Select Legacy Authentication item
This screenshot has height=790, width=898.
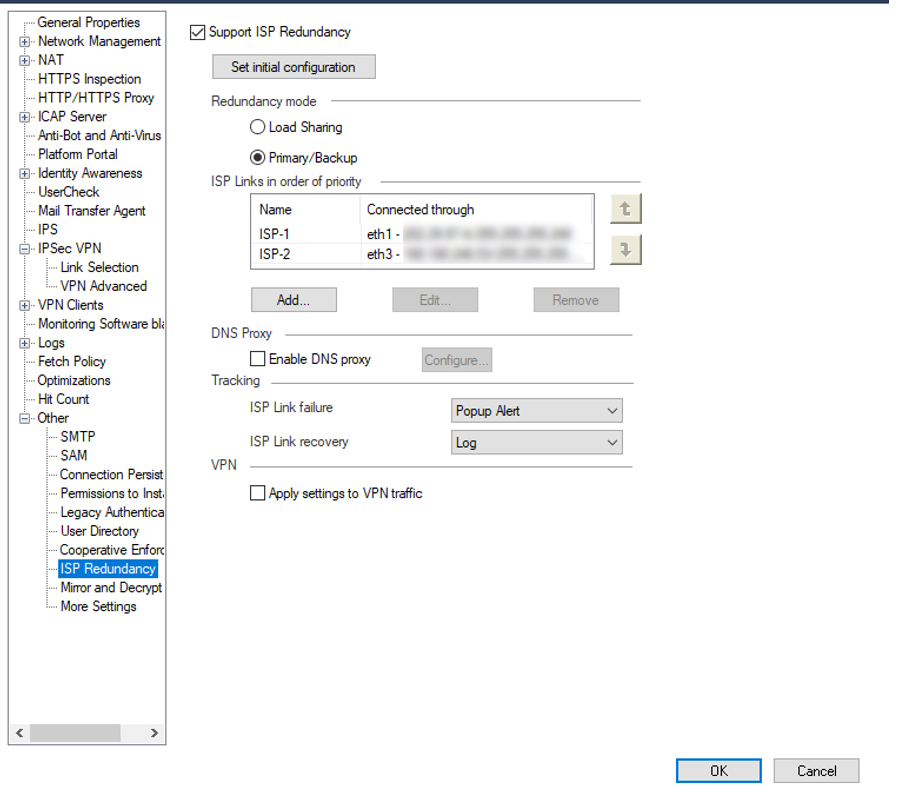tap(112, 513)
